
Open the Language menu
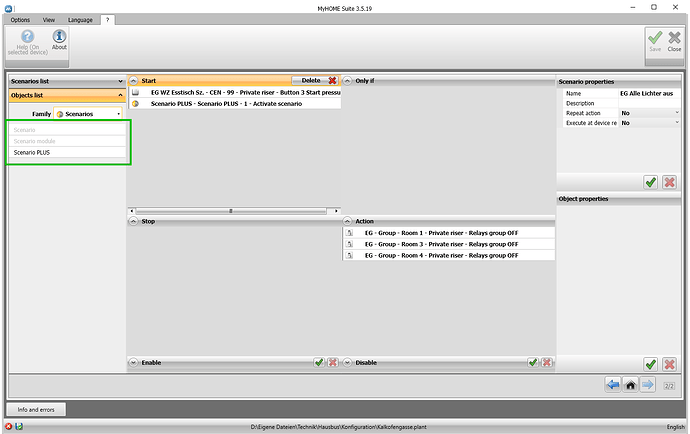(80, 20)
